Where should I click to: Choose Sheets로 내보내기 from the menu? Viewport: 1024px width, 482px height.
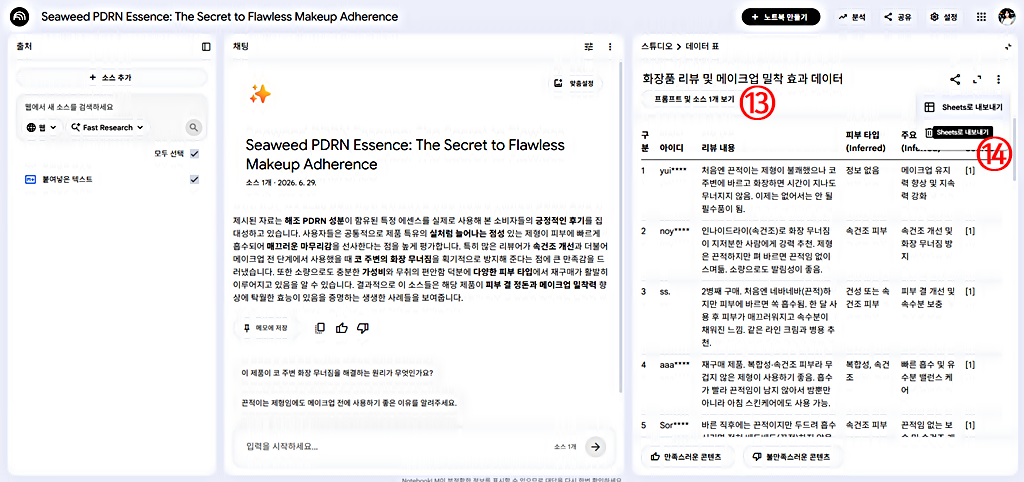pyautogui.click(x=965, y=106)
